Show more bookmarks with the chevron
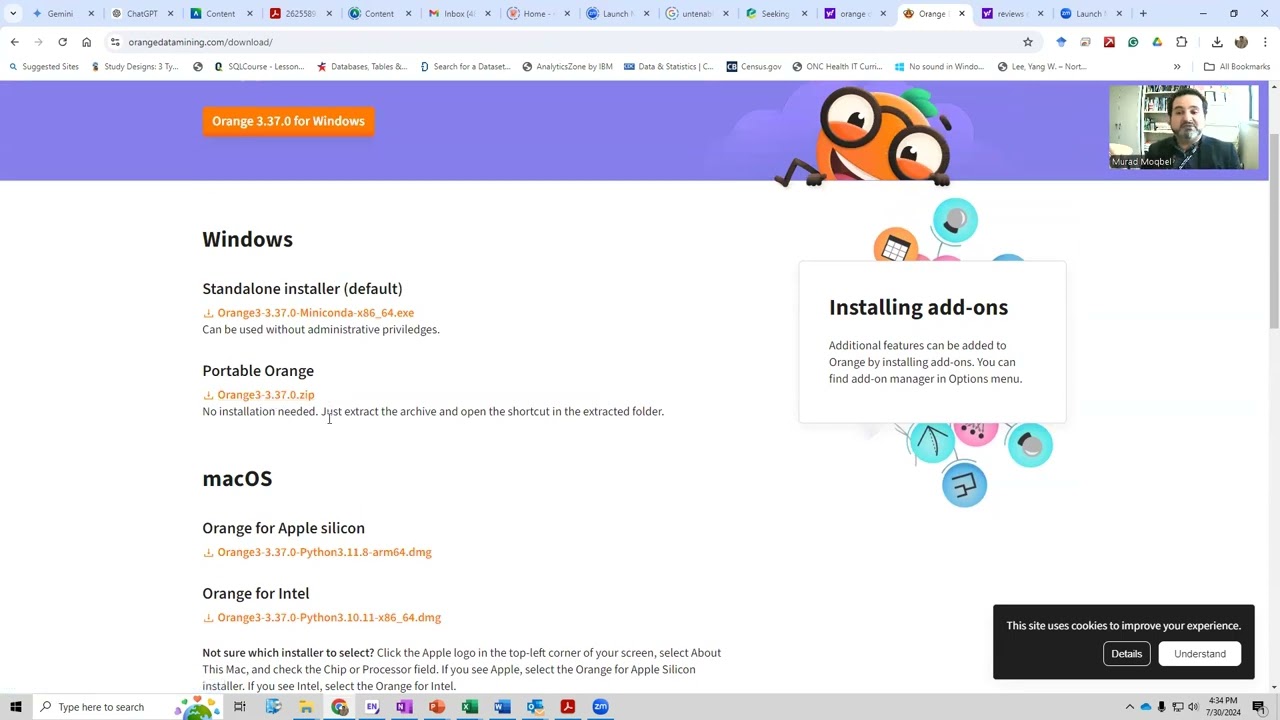This screenshot has width=1280, height=720. click(1177, 67)
